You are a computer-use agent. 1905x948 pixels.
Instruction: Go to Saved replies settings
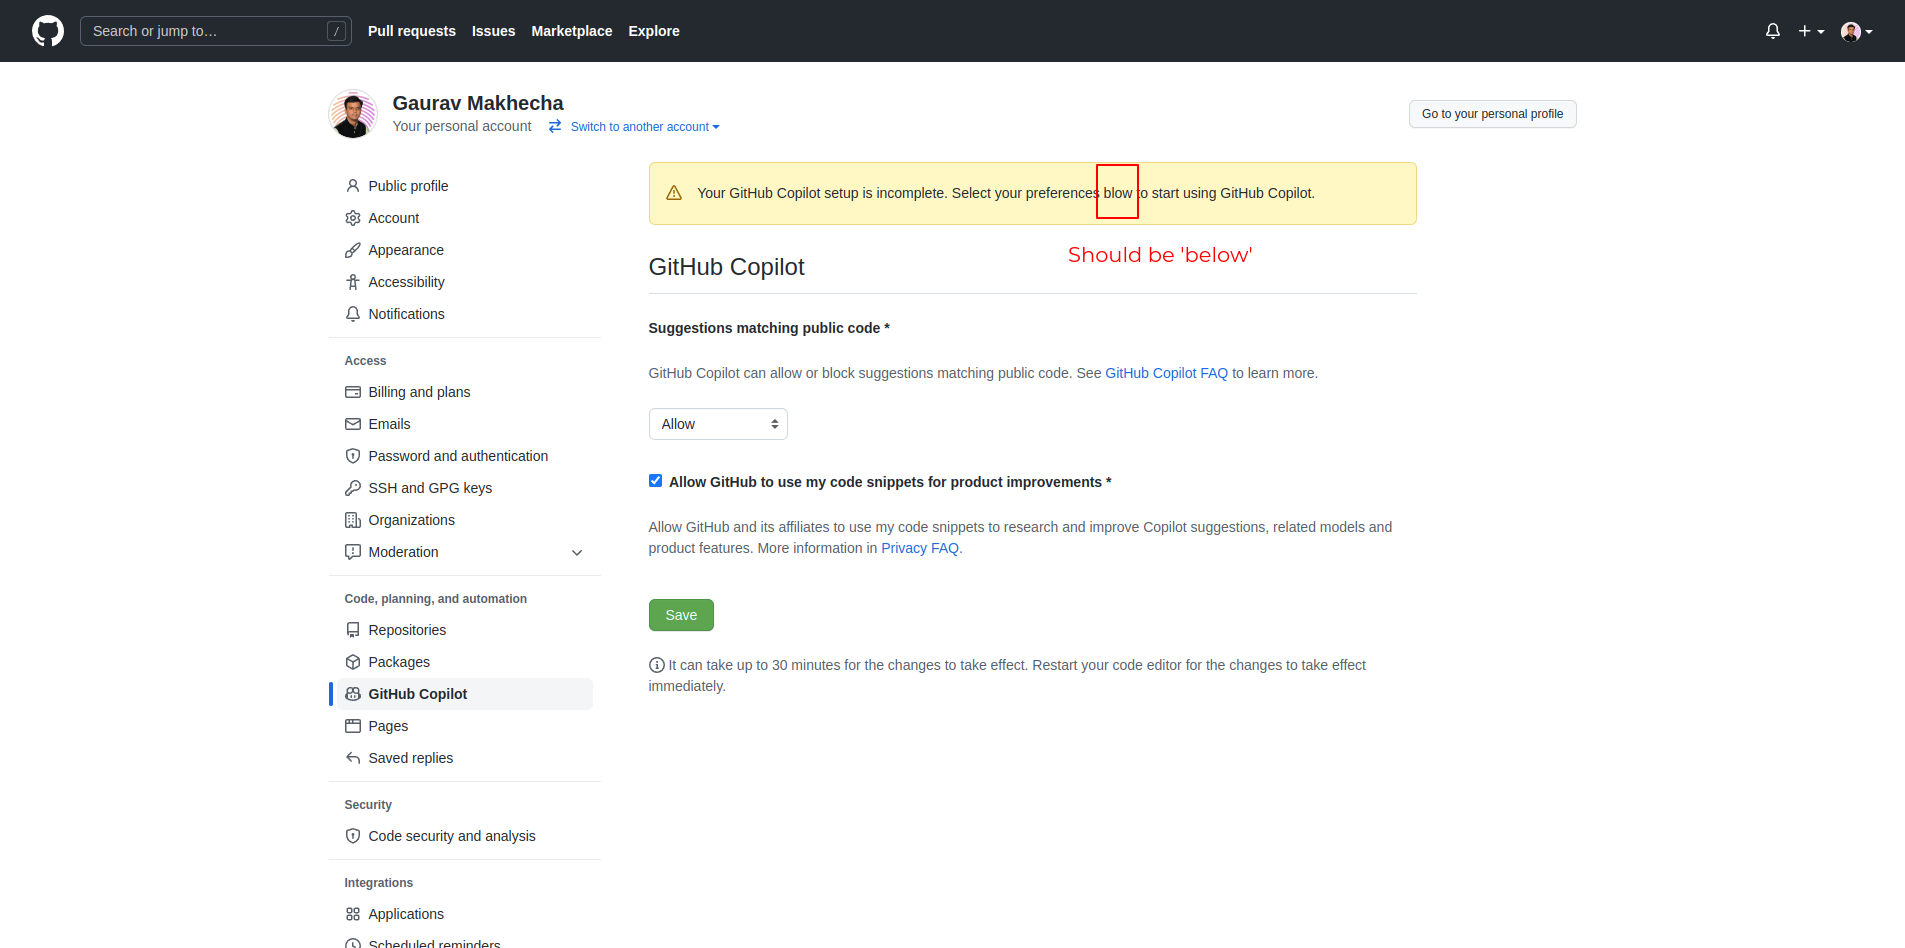465,758
